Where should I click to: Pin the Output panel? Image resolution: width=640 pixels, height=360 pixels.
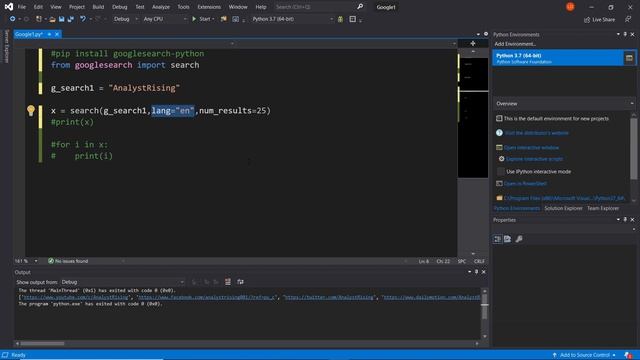[x=476, y=272]
